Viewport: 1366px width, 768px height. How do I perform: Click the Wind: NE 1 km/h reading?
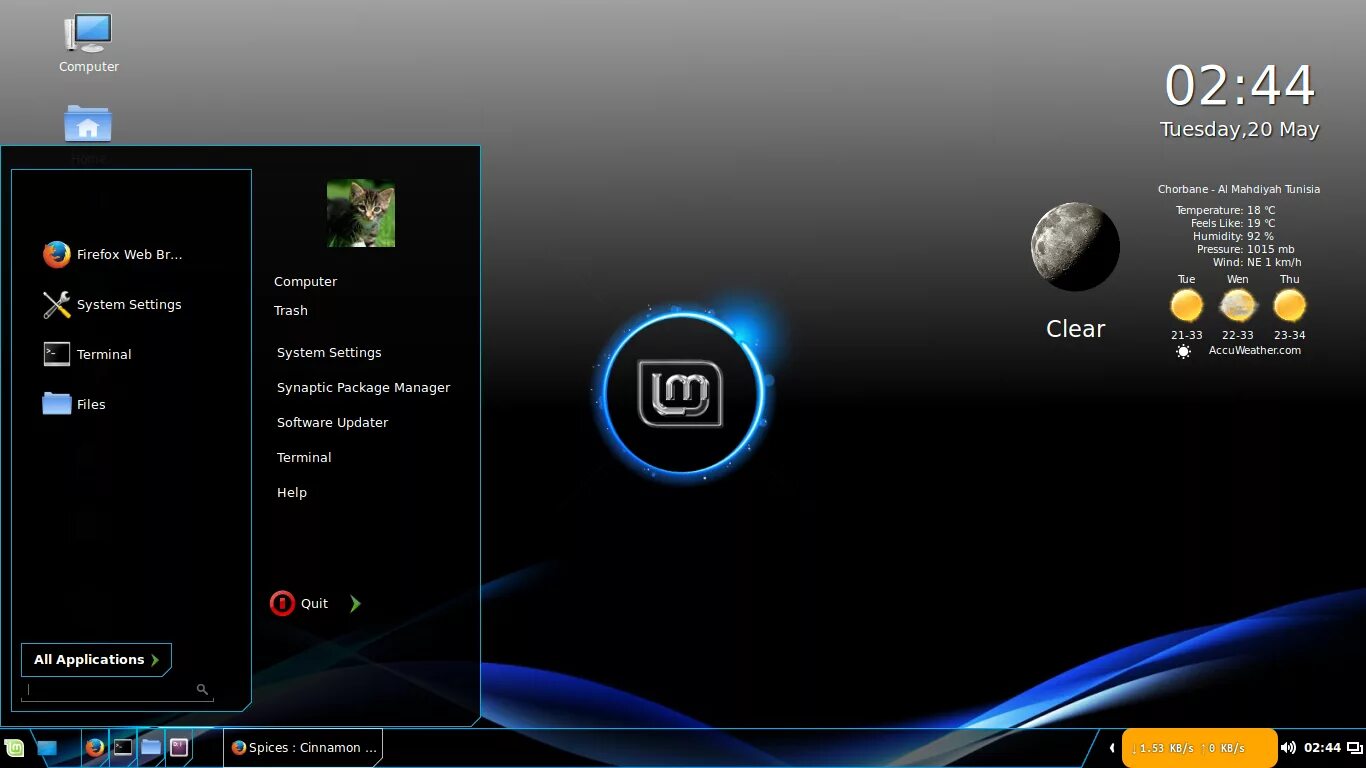1257,262
